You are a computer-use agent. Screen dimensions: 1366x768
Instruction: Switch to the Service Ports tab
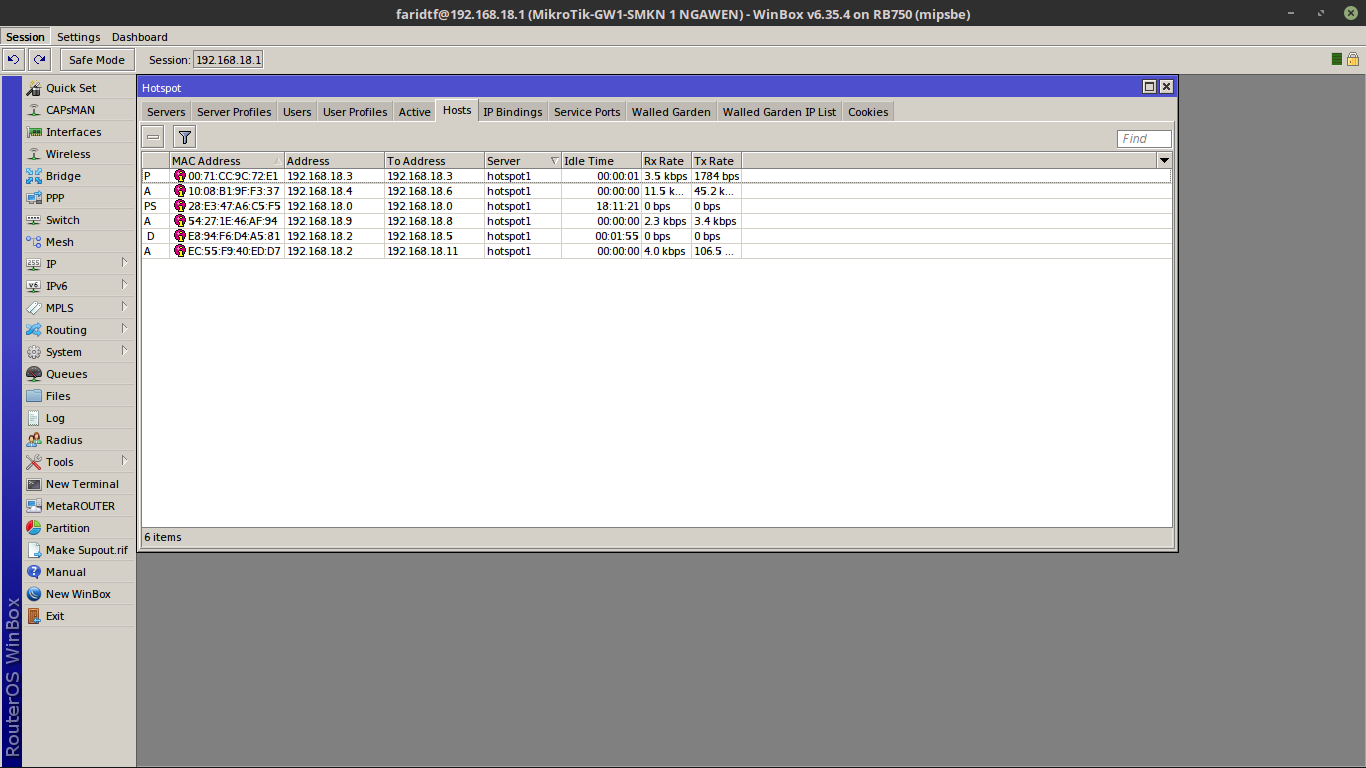[587, 112]
